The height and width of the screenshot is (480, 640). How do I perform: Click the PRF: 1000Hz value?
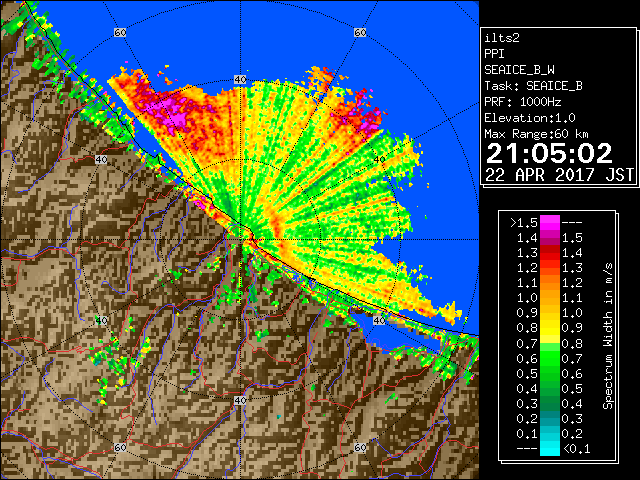point(522,102)
